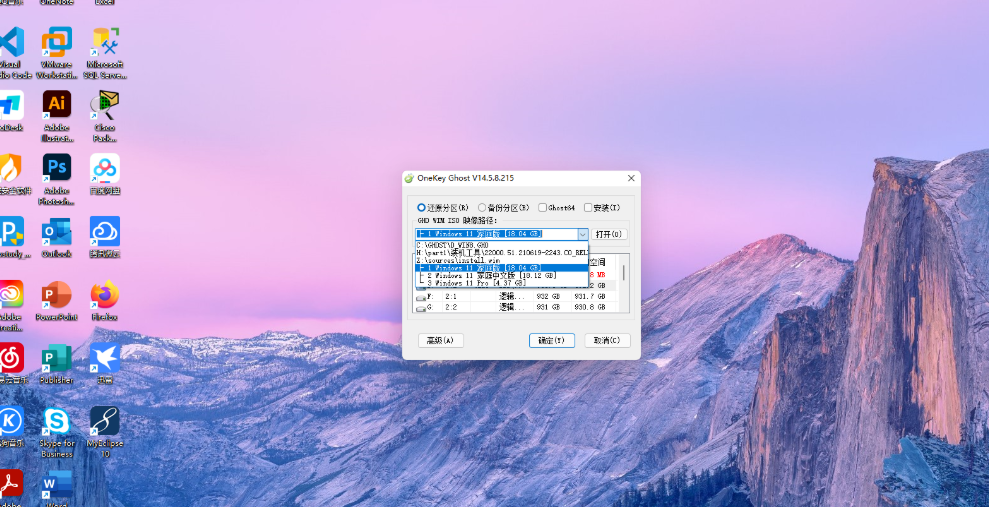Select the MyEclipse 10 desktop icon
This screenshot has height=507, width=989.
point(105,431)
